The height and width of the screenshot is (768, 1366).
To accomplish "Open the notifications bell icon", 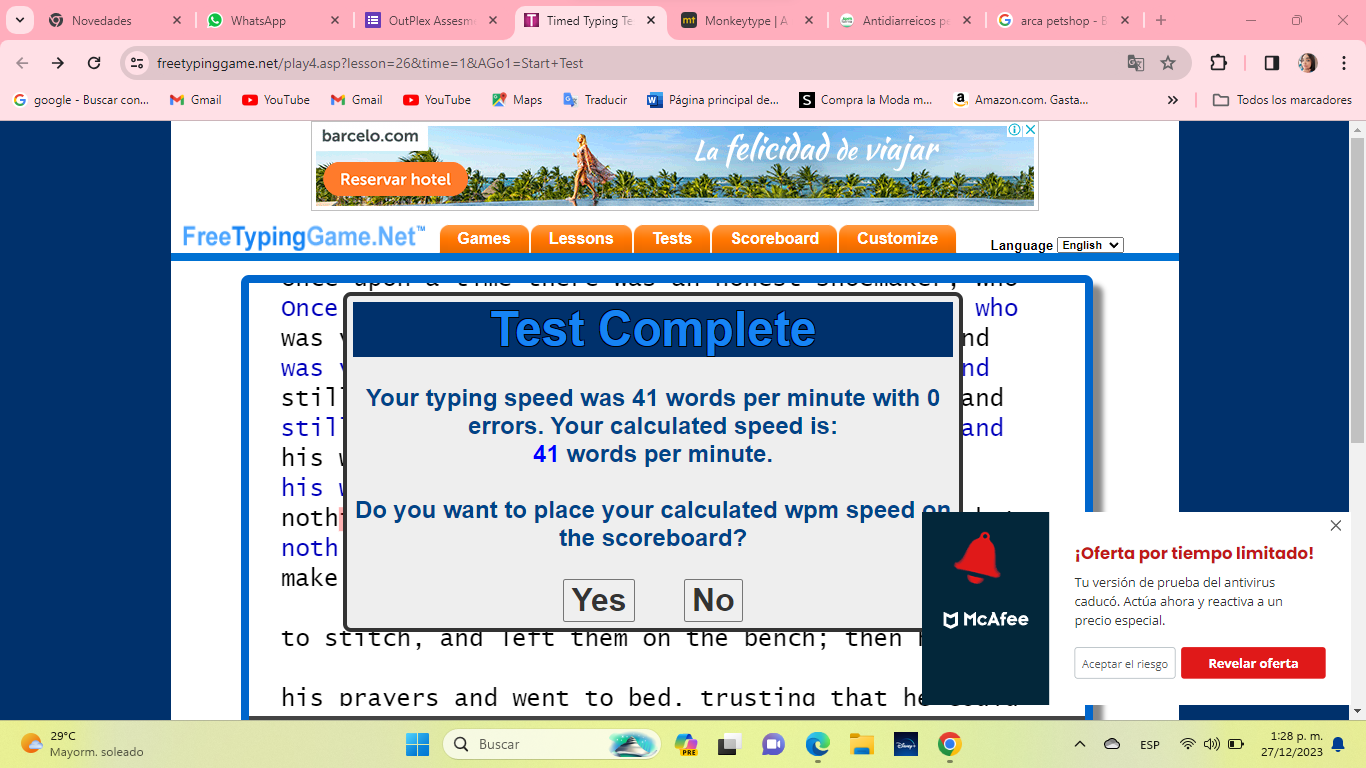I will tap(1338, 744).
